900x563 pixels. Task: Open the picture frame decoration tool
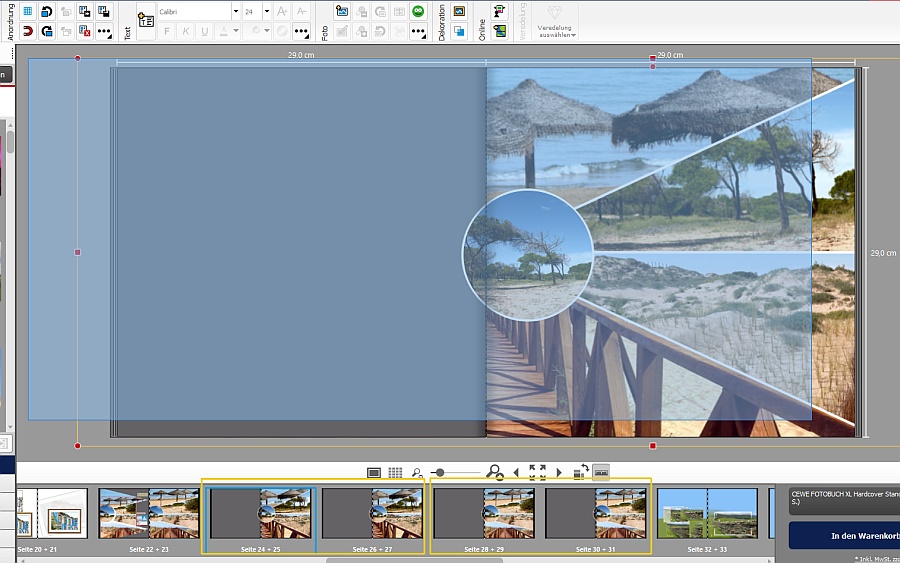459,12
